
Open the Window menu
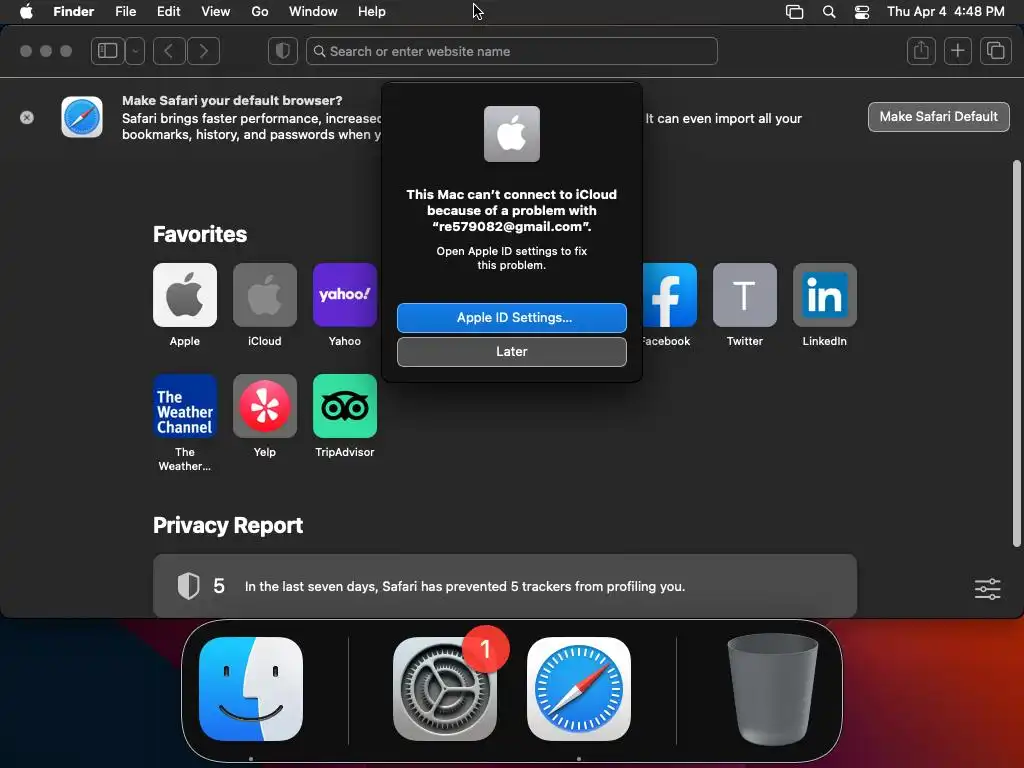313,11
